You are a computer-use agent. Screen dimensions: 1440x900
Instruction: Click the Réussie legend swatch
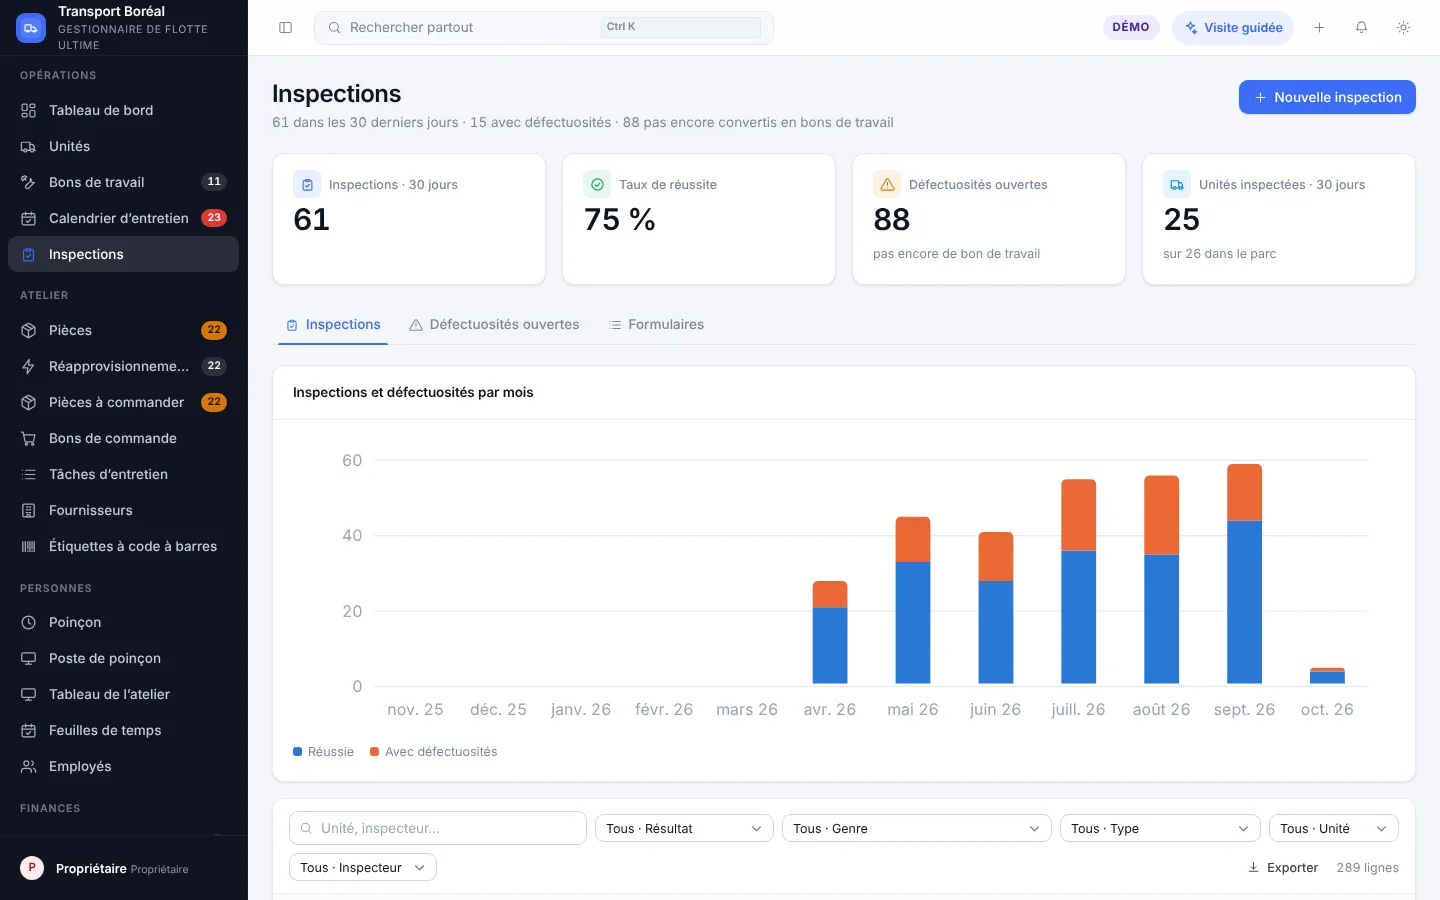click(297, 752)
